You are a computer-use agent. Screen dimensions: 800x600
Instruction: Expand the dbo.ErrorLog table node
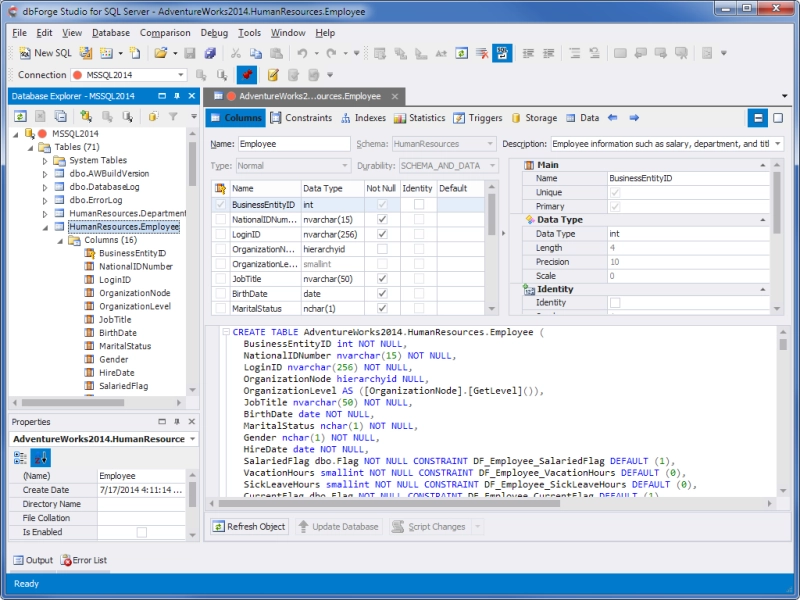(x=44, y=201)
